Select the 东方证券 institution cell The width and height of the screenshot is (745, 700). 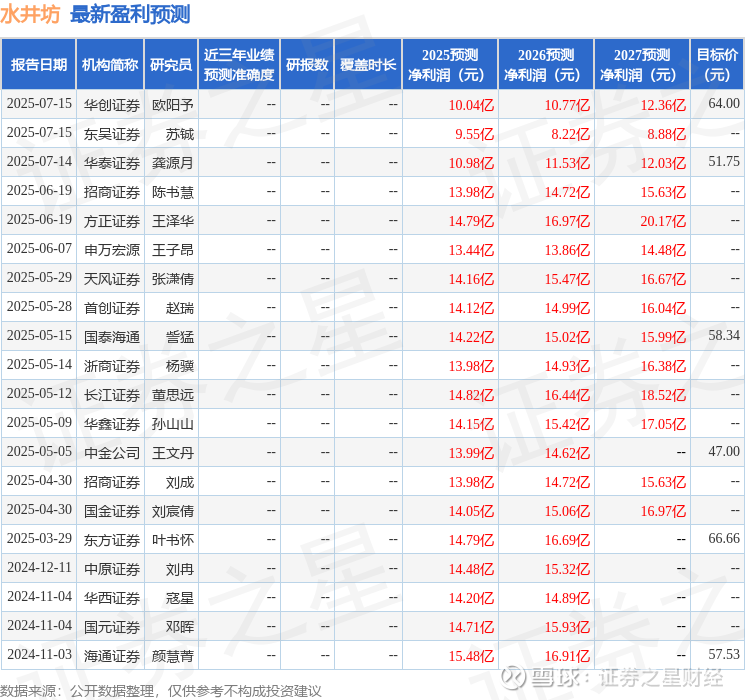(x=112, y=540)
